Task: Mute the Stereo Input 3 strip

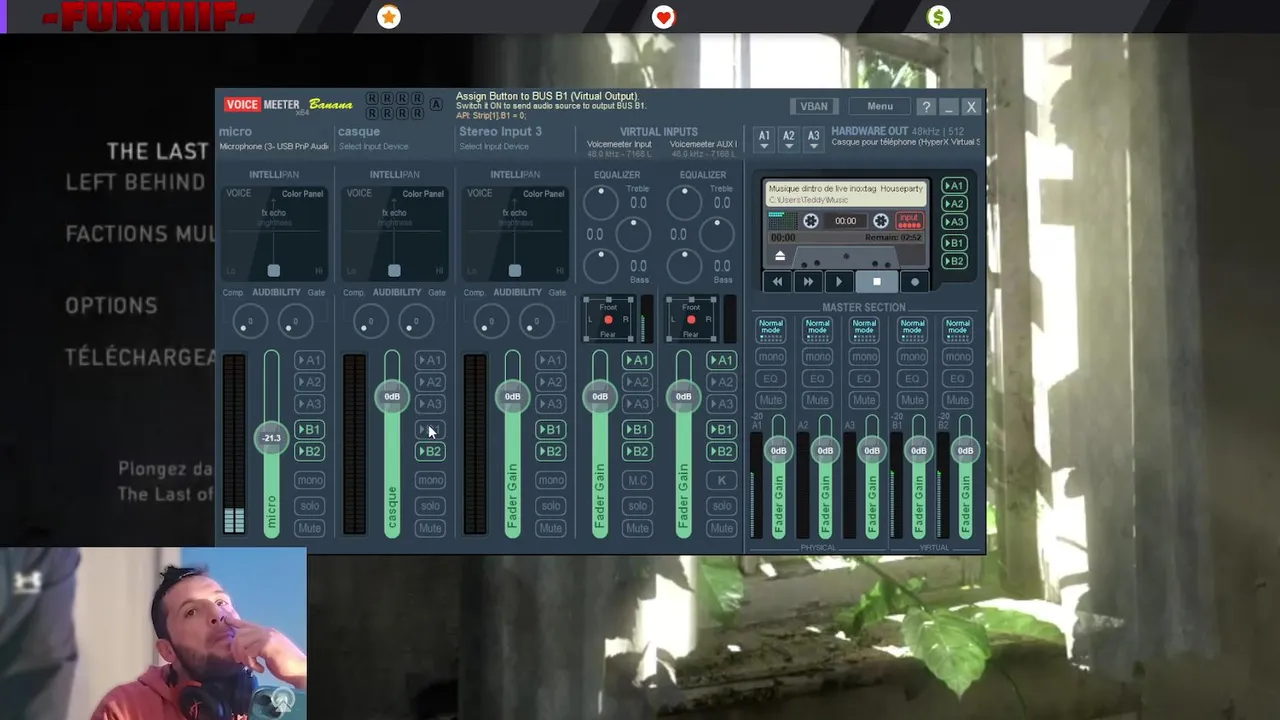Action: point(550,528)
